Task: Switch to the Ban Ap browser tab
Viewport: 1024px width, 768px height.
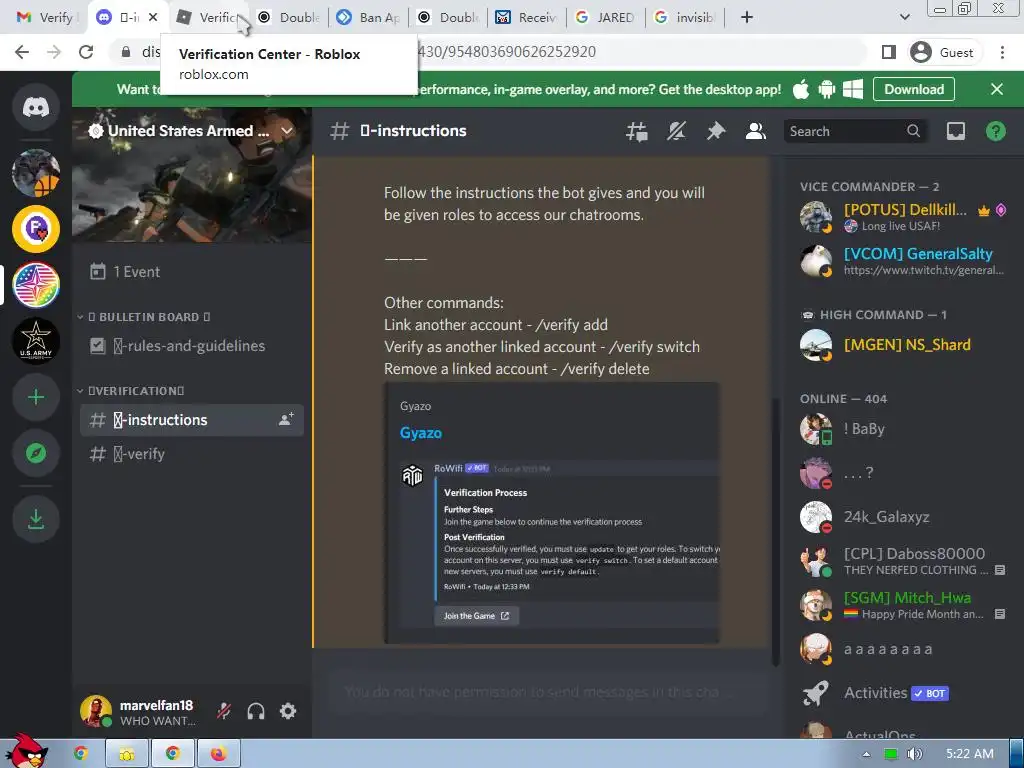Action: click(x=369, y=18)
